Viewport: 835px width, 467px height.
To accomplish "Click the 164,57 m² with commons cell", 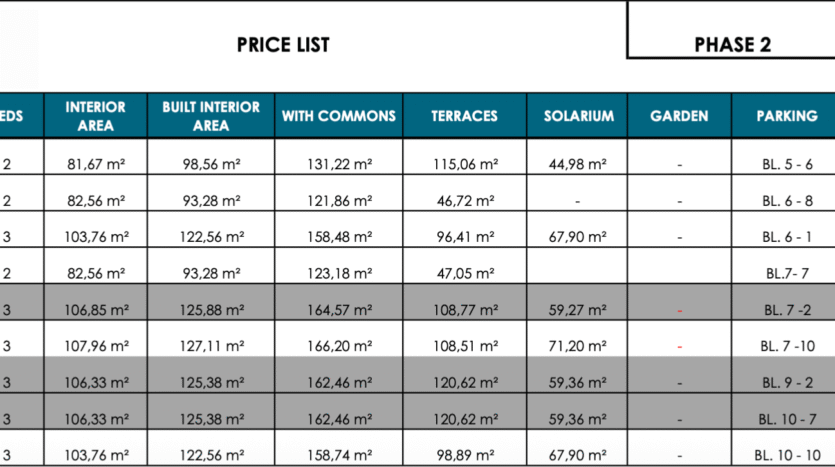I will click(x=339, y=302).
